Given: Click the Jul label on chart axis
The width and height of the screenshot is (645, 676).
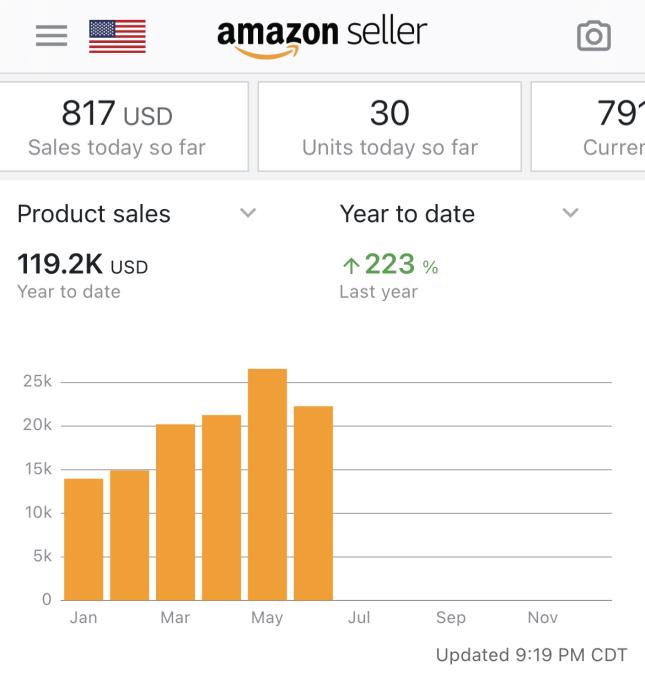Looking at the screenshot, I should 359,617.
